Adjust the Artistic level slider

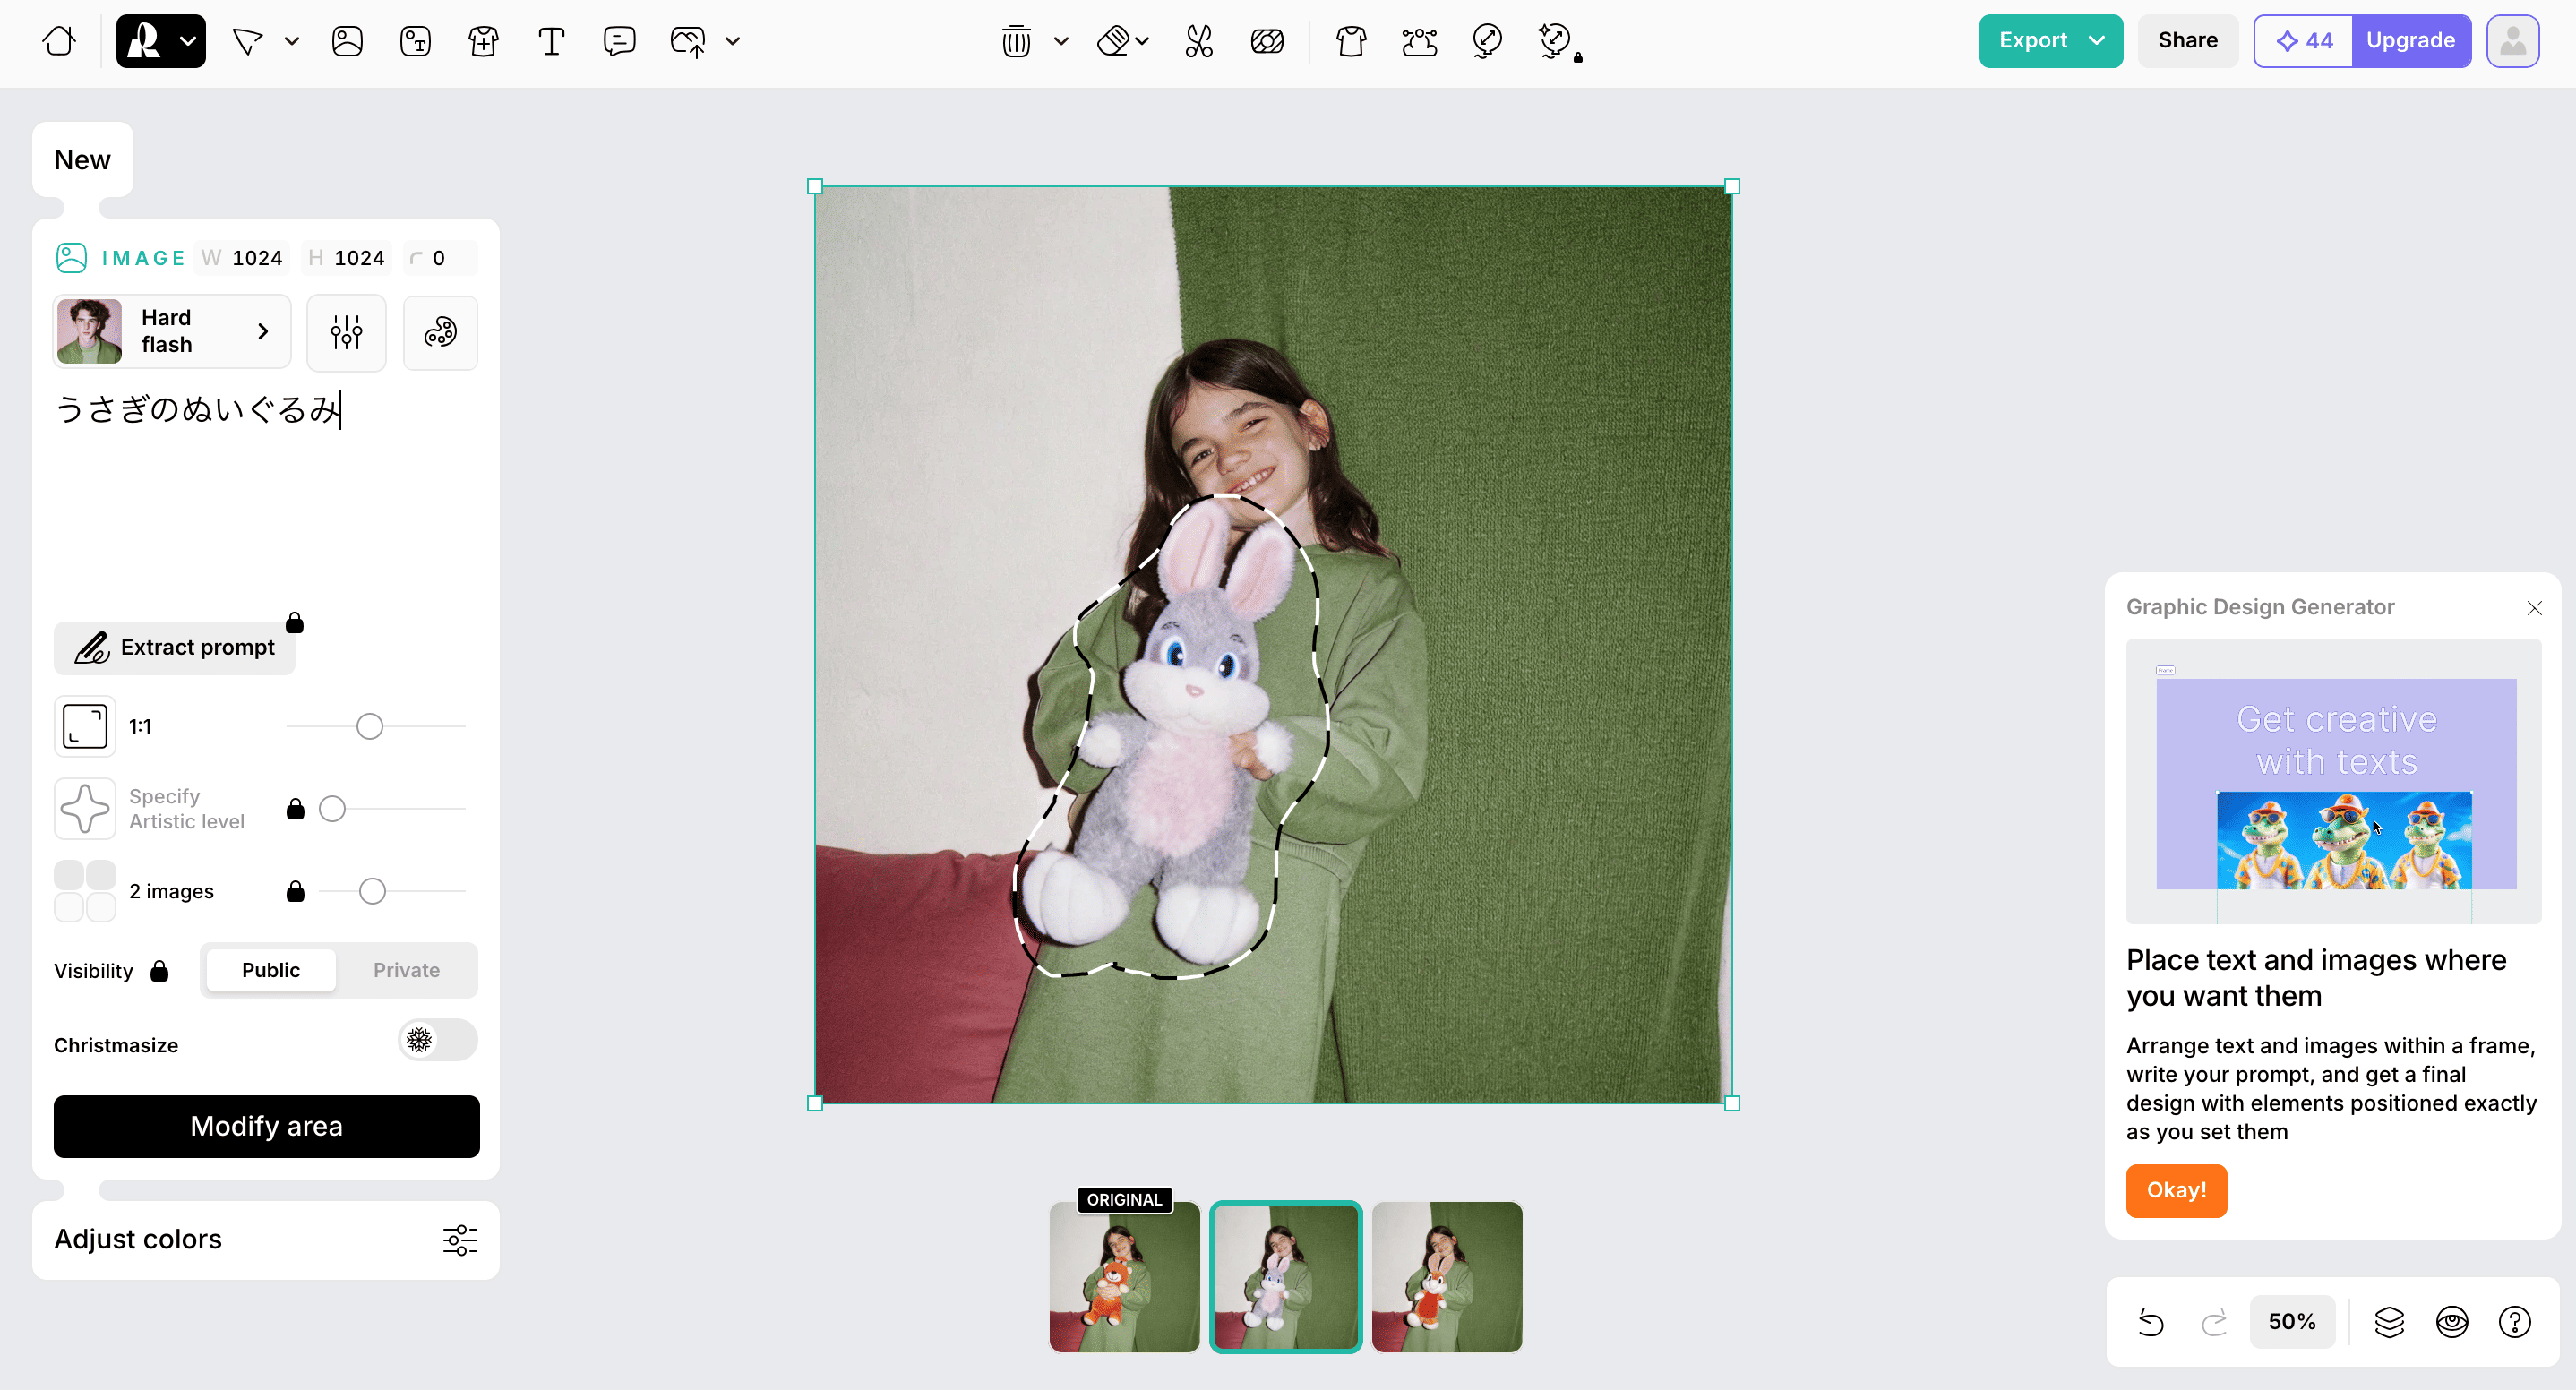333,808
